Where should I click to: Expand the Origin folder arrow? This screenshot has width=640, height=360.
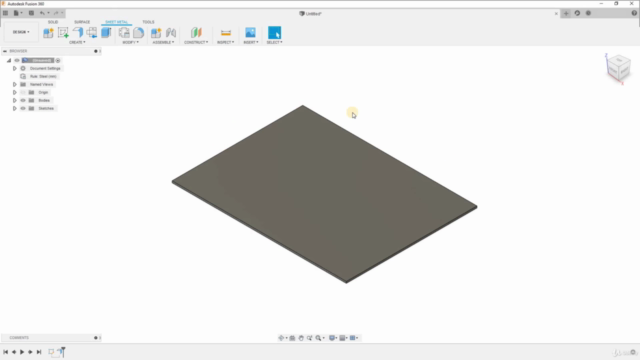[15, 92]
